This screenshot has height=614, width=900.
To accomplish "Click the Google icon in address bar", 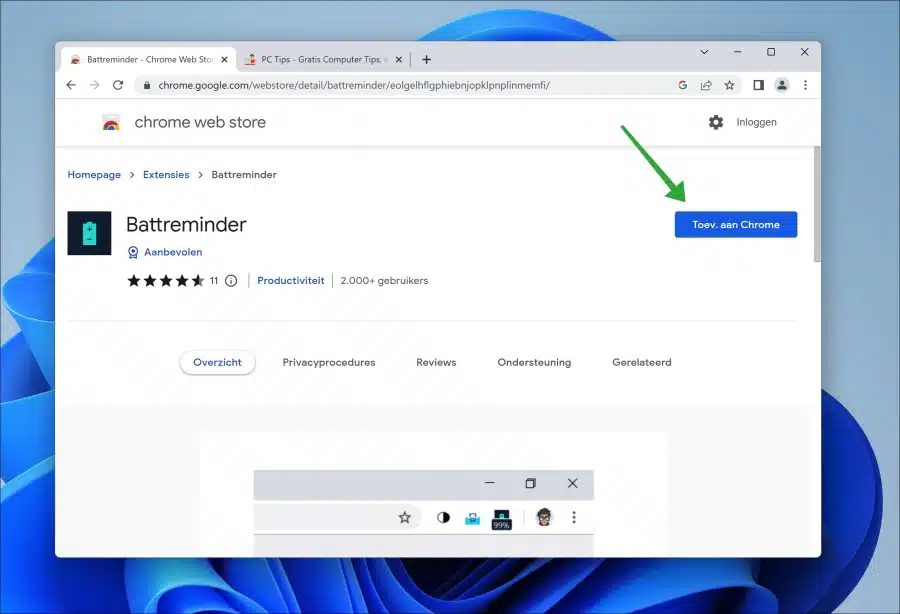I will [682, 85].
